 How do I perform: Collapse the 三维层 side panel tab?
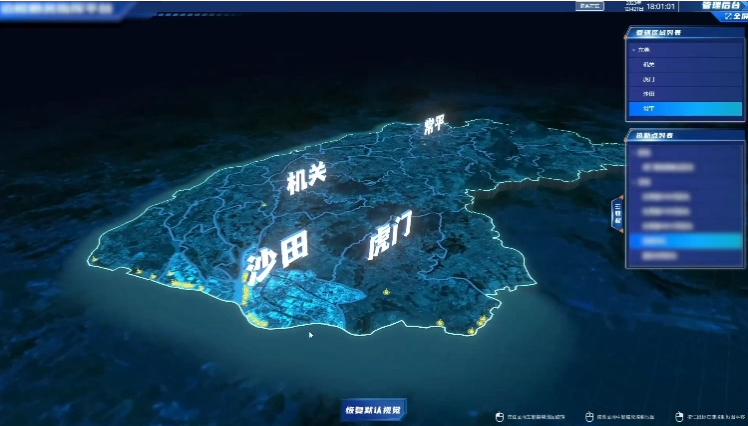coord(619,215)
